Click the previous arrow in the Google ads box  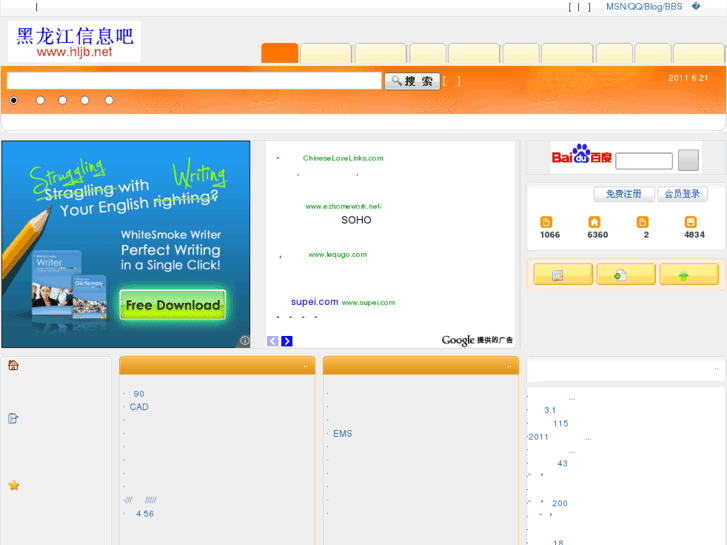click(x=273, y=341)
